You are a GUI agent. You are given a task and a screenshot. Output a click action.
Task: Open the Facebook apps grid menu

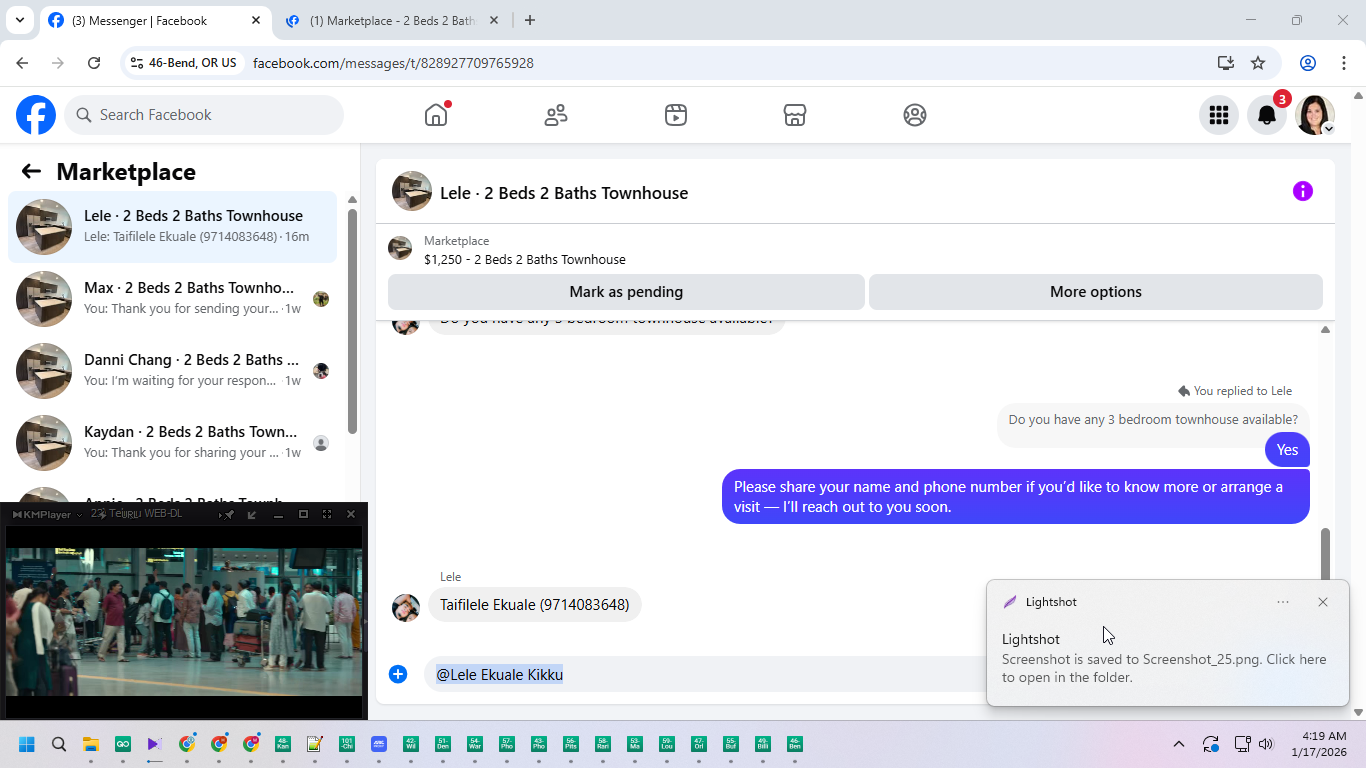click(x=1218, y=115)
